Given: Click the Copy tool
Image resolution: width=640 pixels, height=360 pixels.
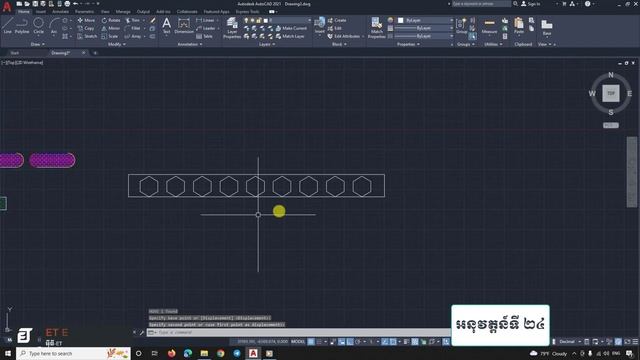Looking at the screenshot, I should (x=86, y=28).
